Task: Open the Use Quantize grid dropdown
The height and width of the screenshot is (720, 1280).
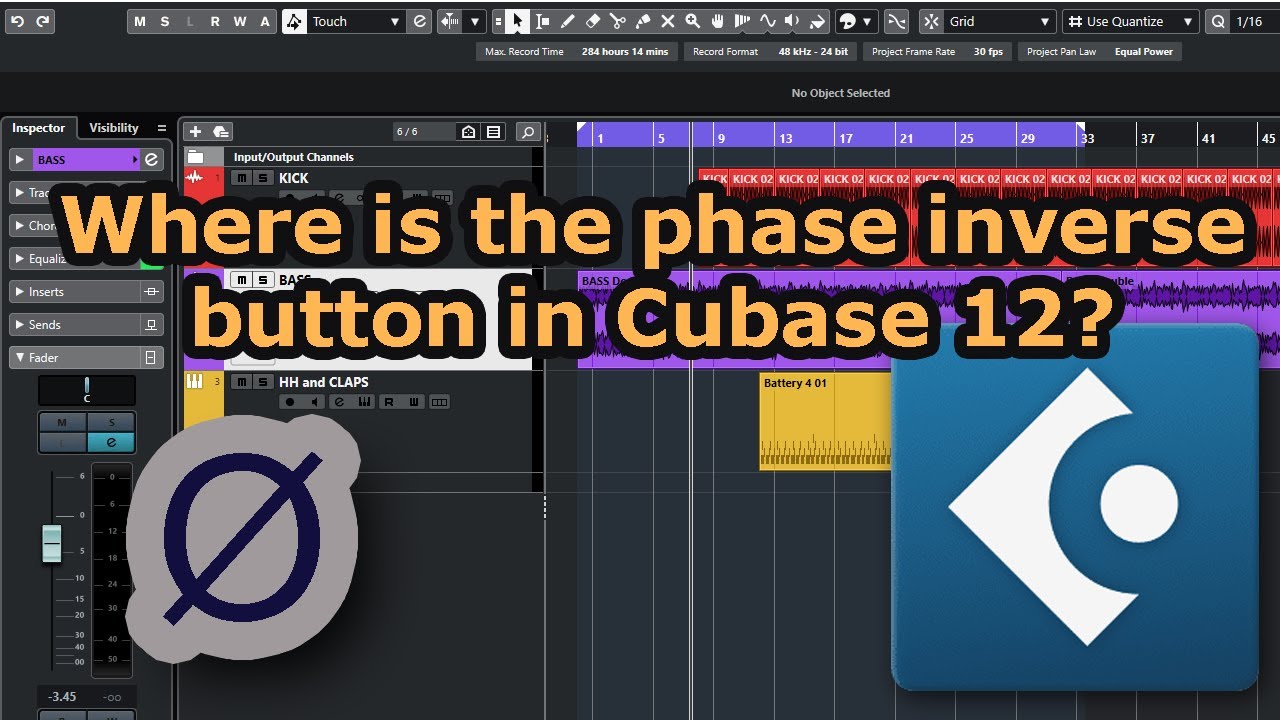Action: (x=1131, y=21)
